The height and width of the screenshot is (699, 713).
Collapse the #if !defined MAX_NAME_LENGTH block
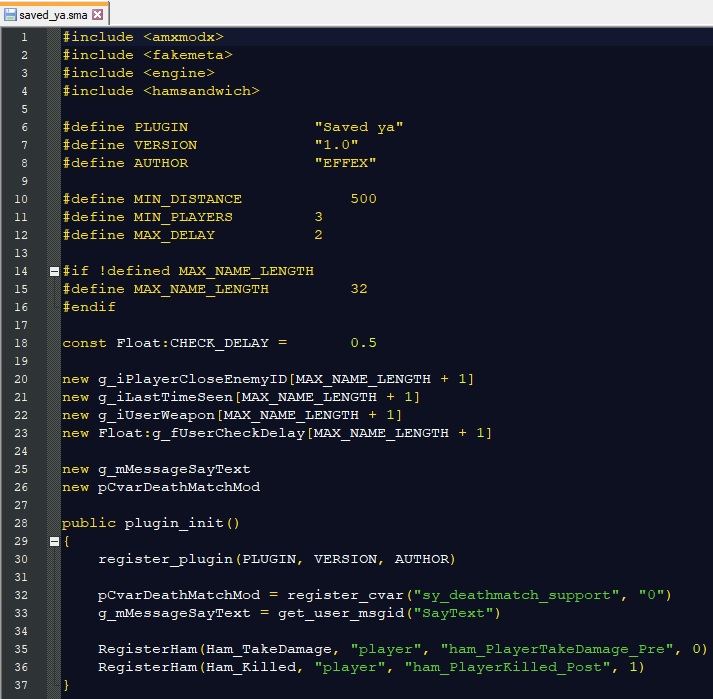coord(53,271)
